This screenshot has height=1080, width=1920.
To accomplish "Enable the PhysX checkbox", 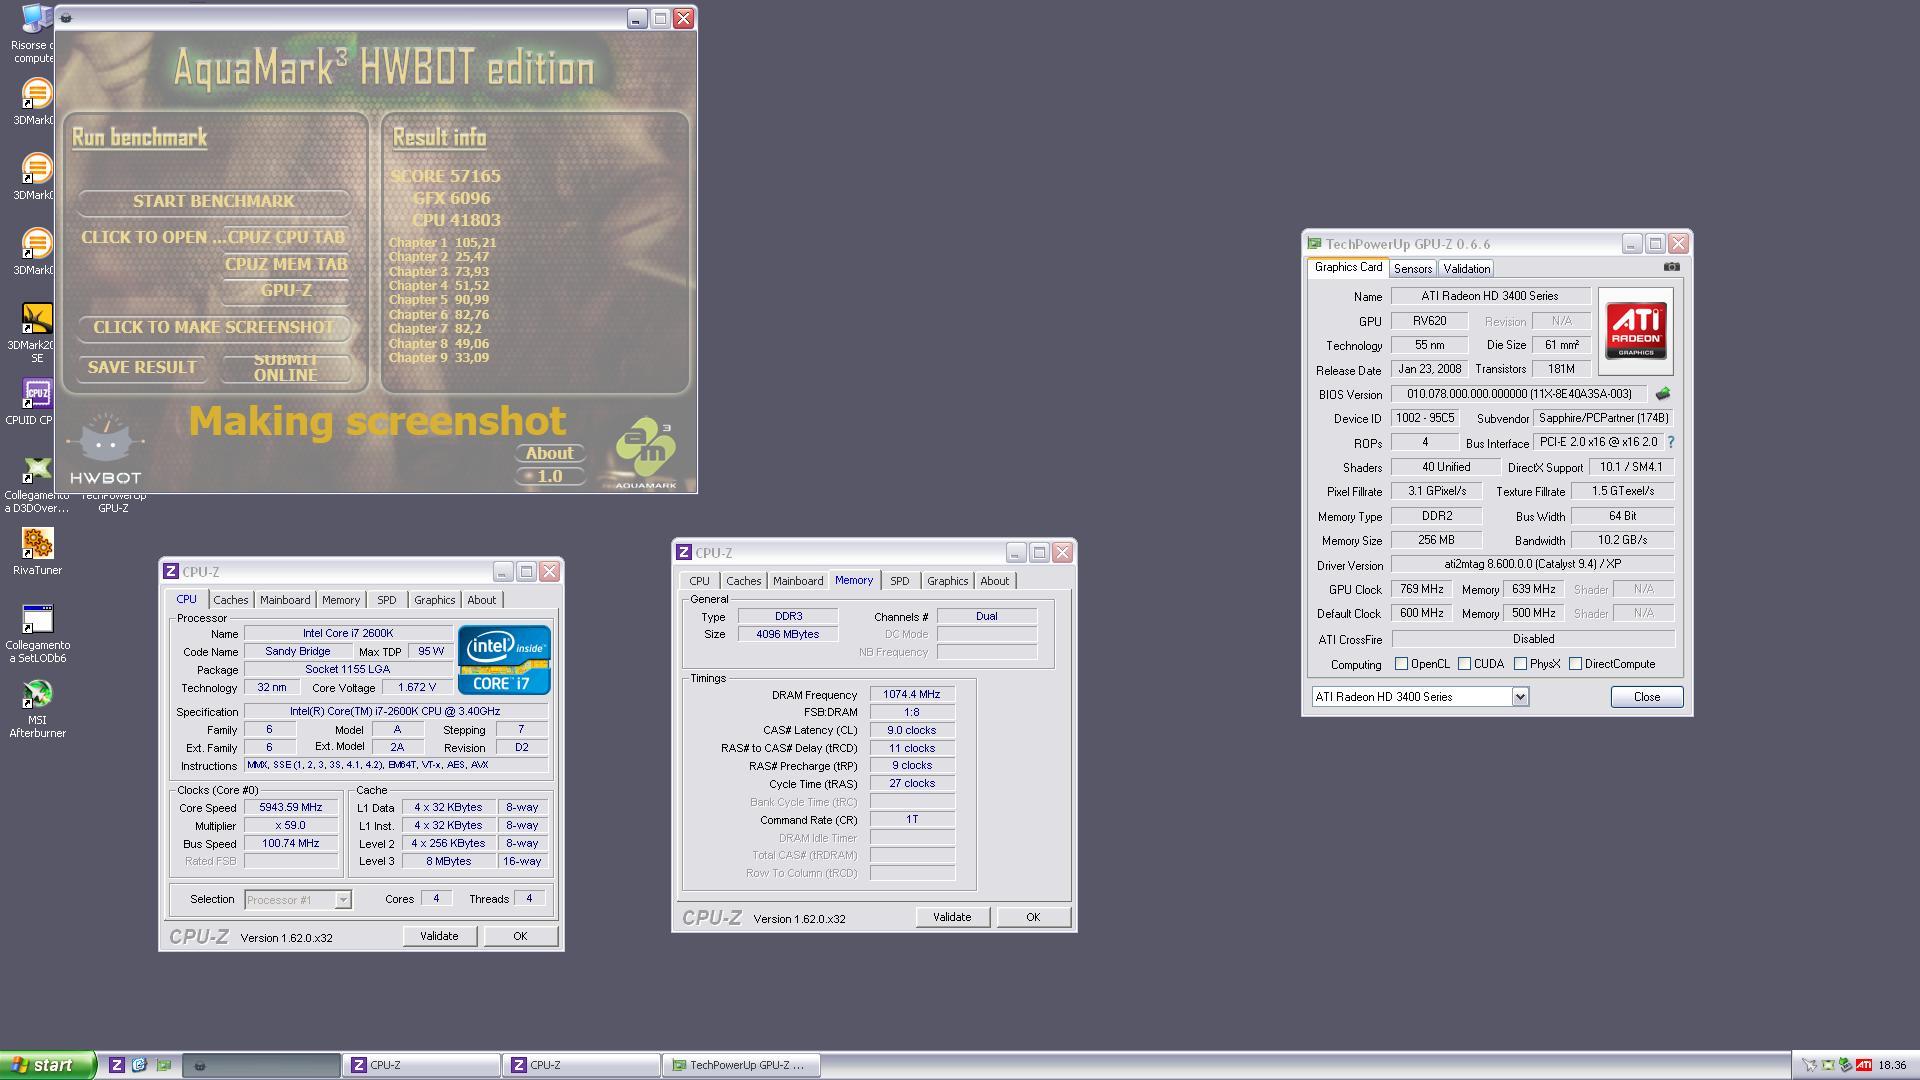I will point(1520,664).
